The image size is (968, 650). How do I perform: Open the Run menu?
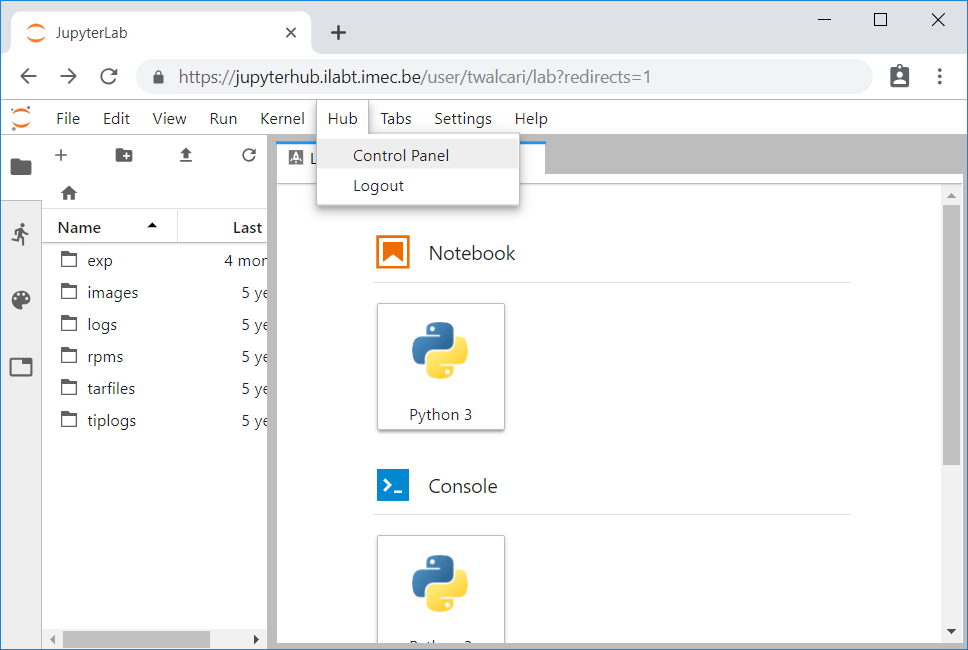(x=223, y=119)
